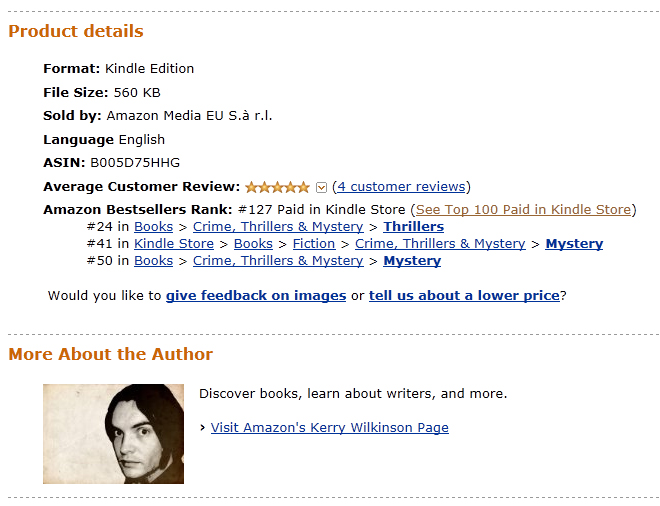The image size is (660, 506).
Task: Visit Amazon's Kerry Wilkinson Page
Action: (x=329, y=428)
